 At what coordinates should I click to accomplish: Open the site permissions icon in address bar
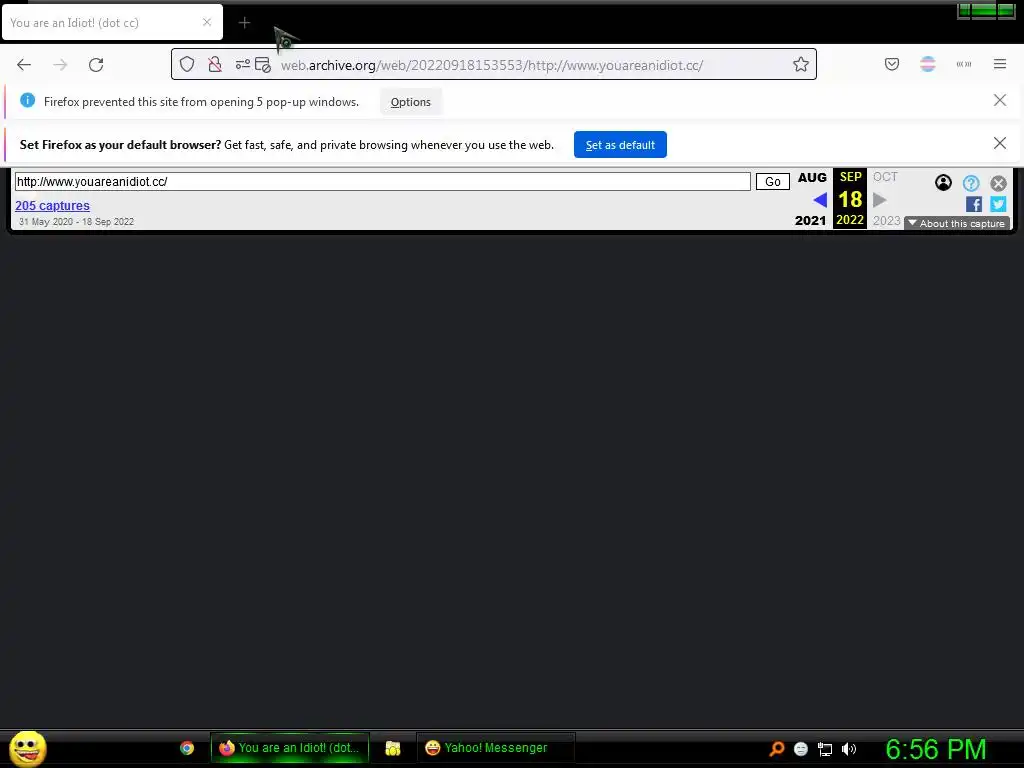pyautogui.click(x=242, y=64)
